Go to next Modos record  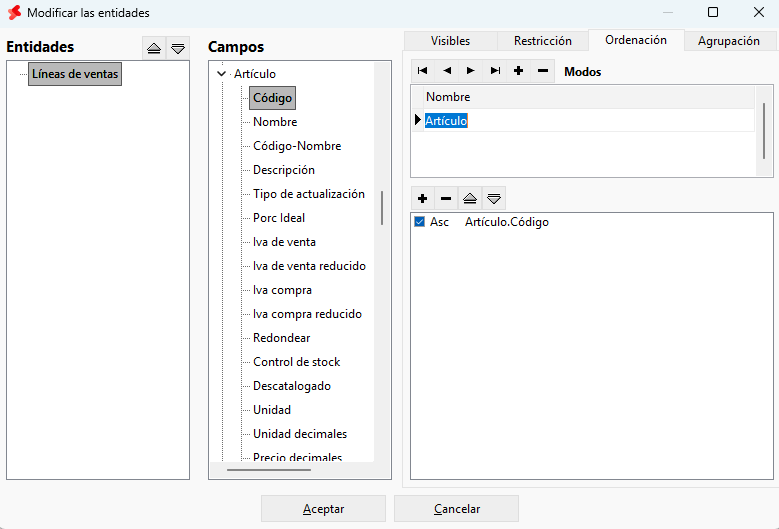tap(470, 71)
